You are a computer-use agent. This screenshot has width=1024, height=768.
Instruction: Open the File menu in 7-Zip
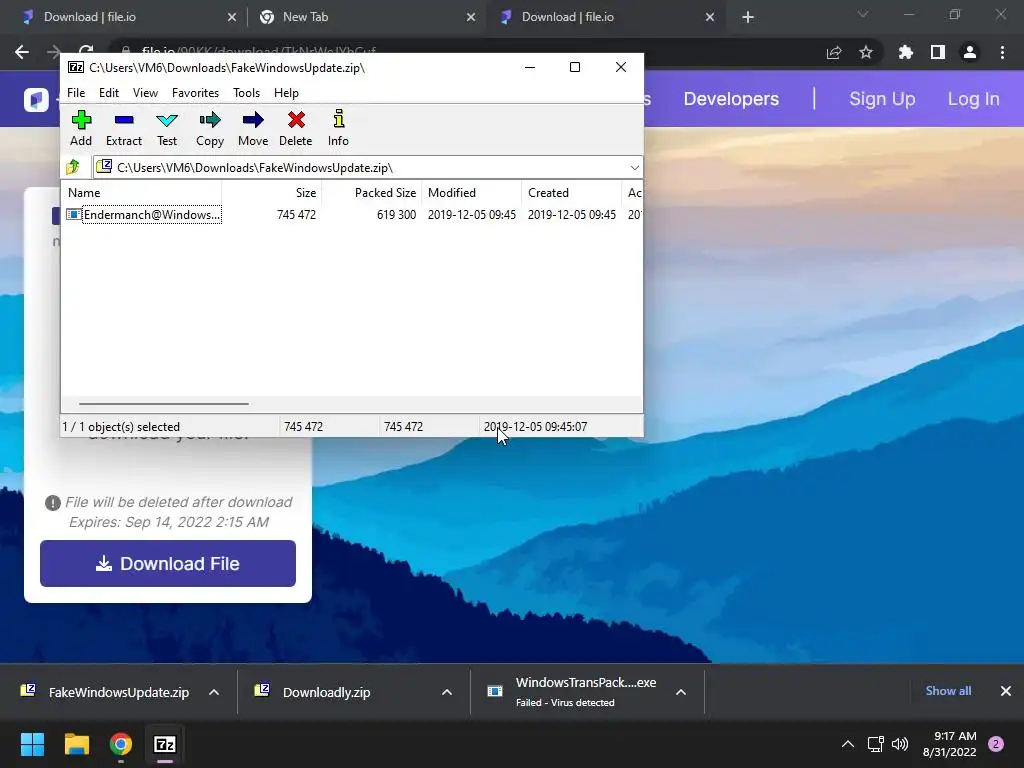76,93
